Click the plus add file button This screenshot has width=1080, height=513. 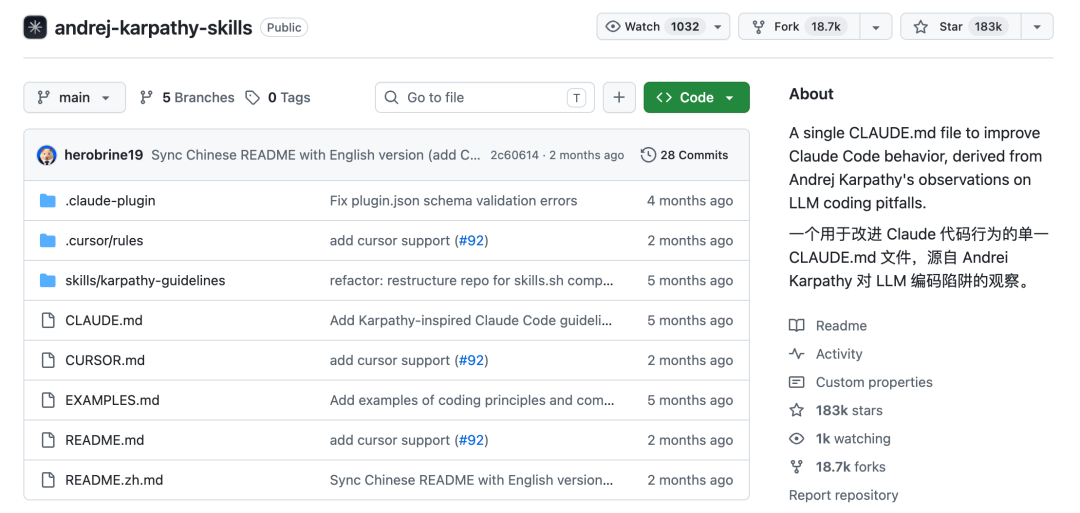coord(619,98)
